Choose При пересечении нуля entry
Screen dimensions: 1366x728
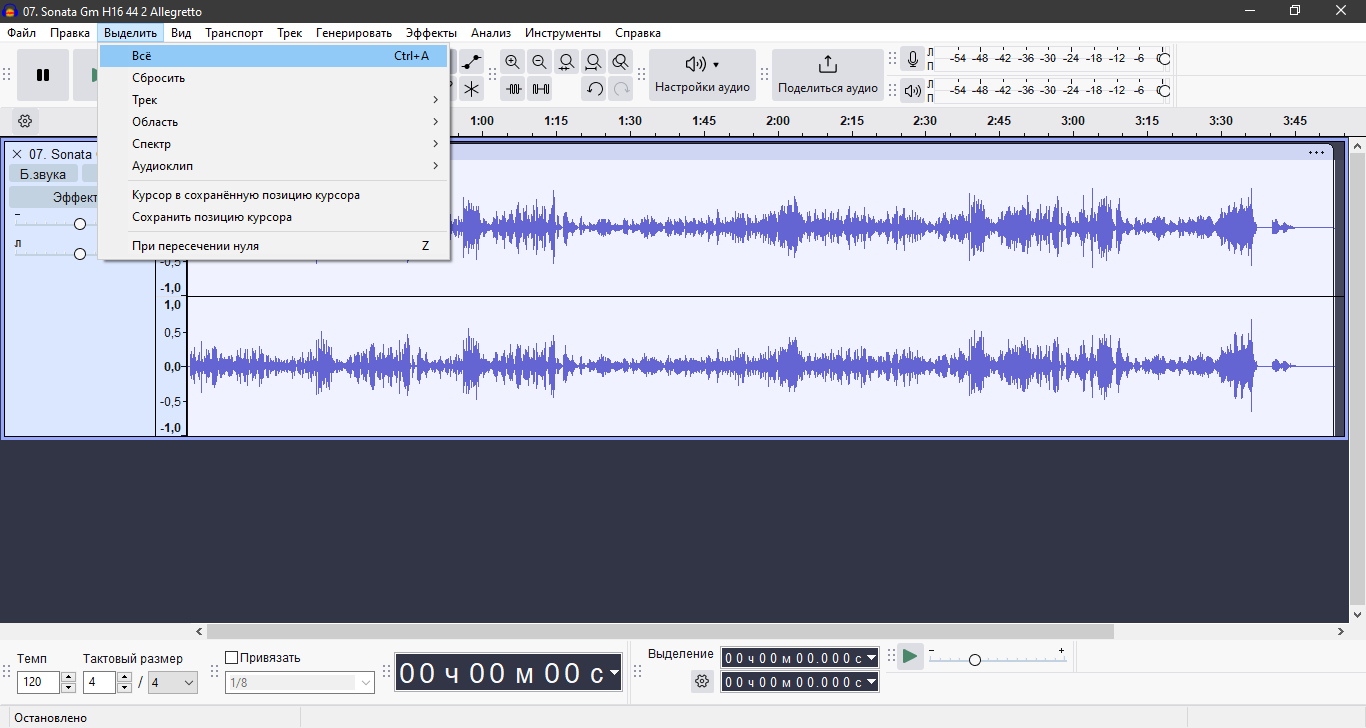click(274, 246)
